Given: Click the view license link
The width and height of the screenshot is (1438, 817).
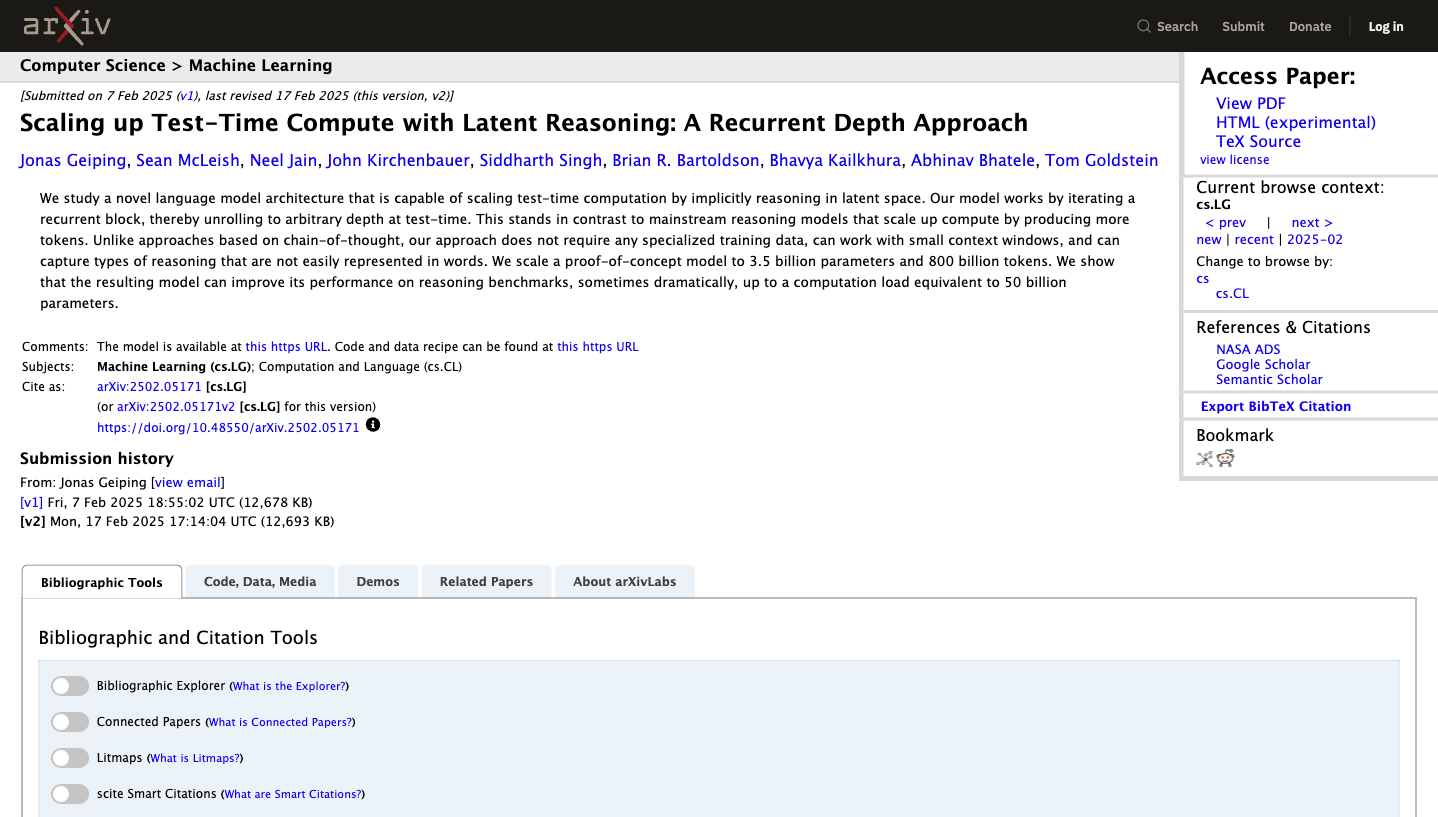Looking at the screenshot, I should 1235,160.
